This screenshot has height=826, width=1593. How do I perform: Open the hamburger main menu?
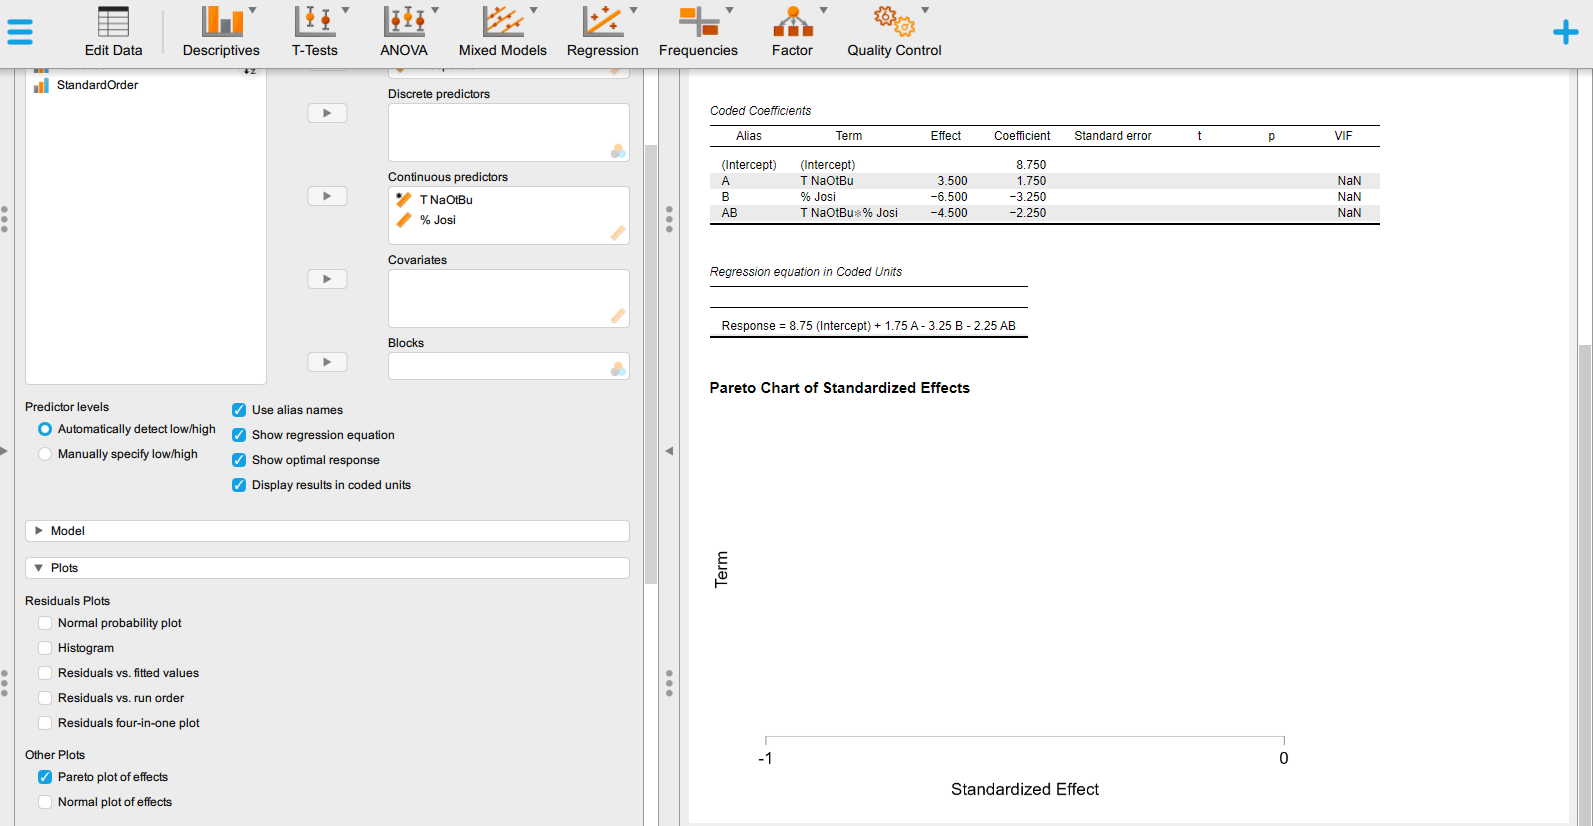pyautogui.click(x=20, y=33)
